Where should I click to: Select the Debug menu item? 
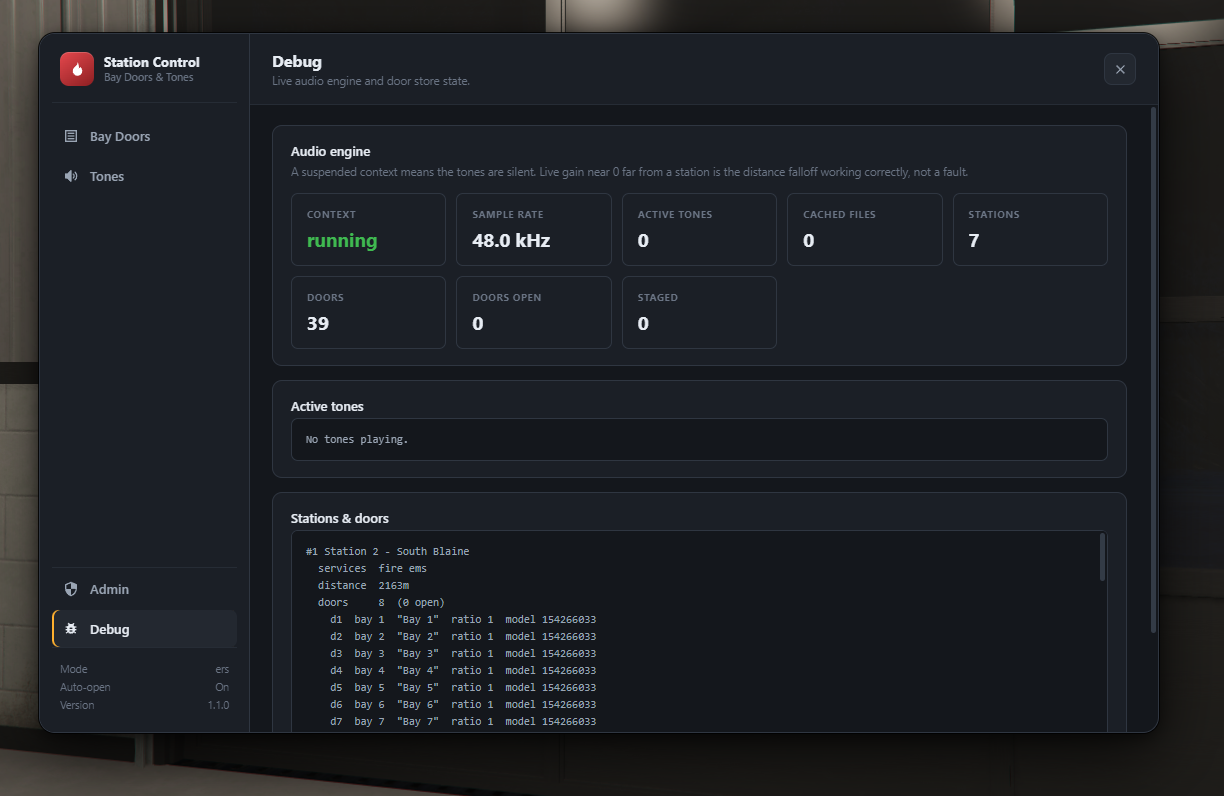coord(144,629)
